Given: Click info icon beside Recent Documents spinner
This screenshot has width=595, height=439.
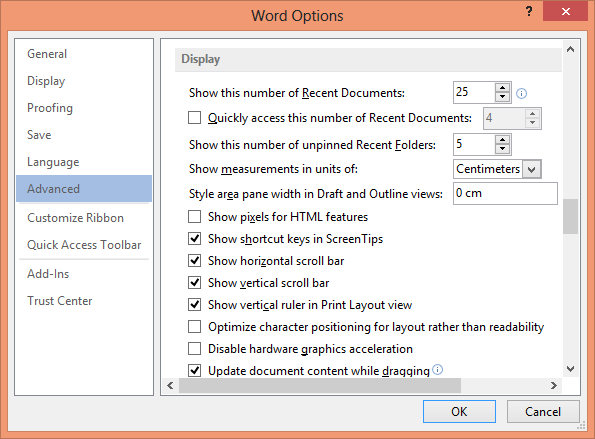Looking at the screenshot, I should 521,93.
